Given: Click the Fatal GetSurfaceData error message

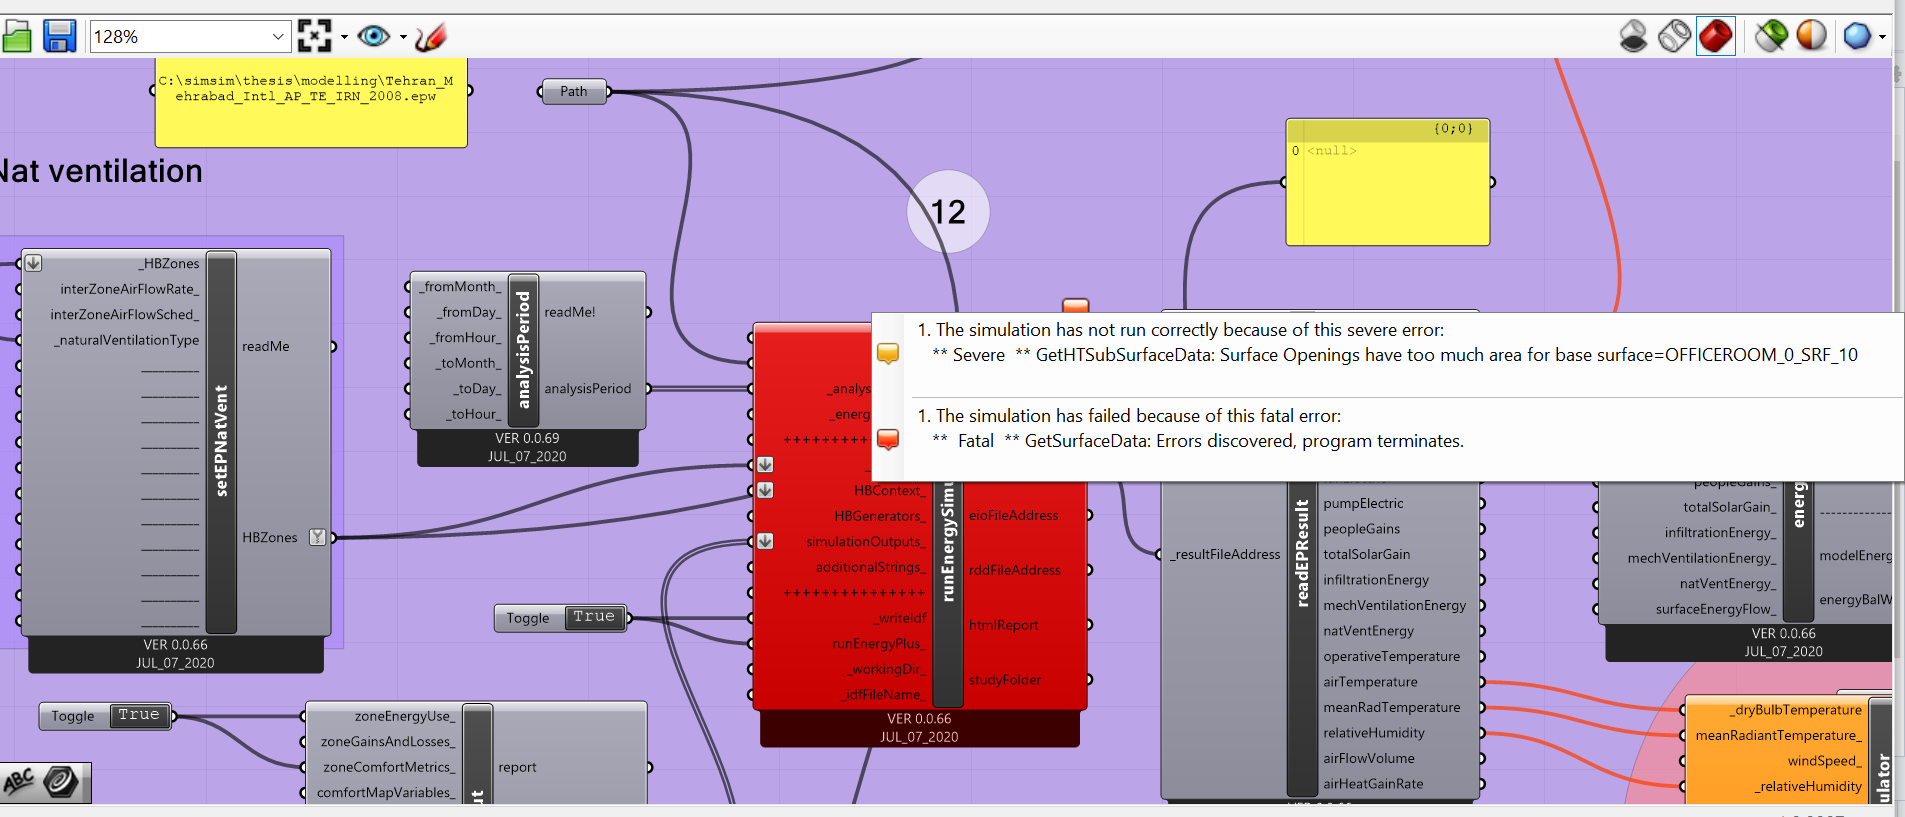Looking at the screenshot, I should 1198,441.
